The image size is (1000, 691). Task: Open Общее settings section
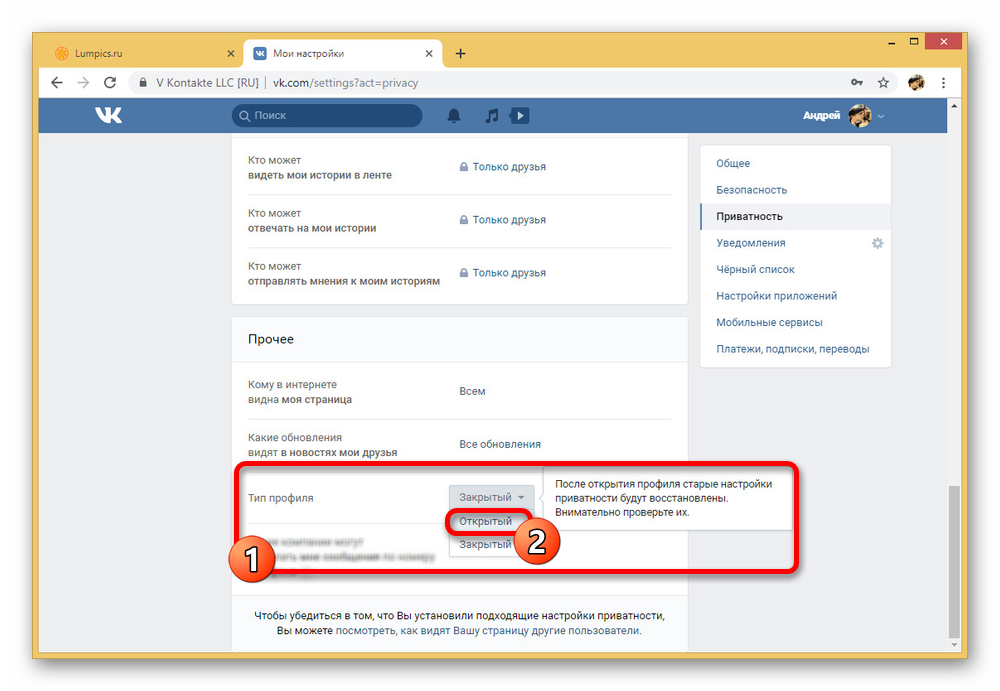pos(795,163)
